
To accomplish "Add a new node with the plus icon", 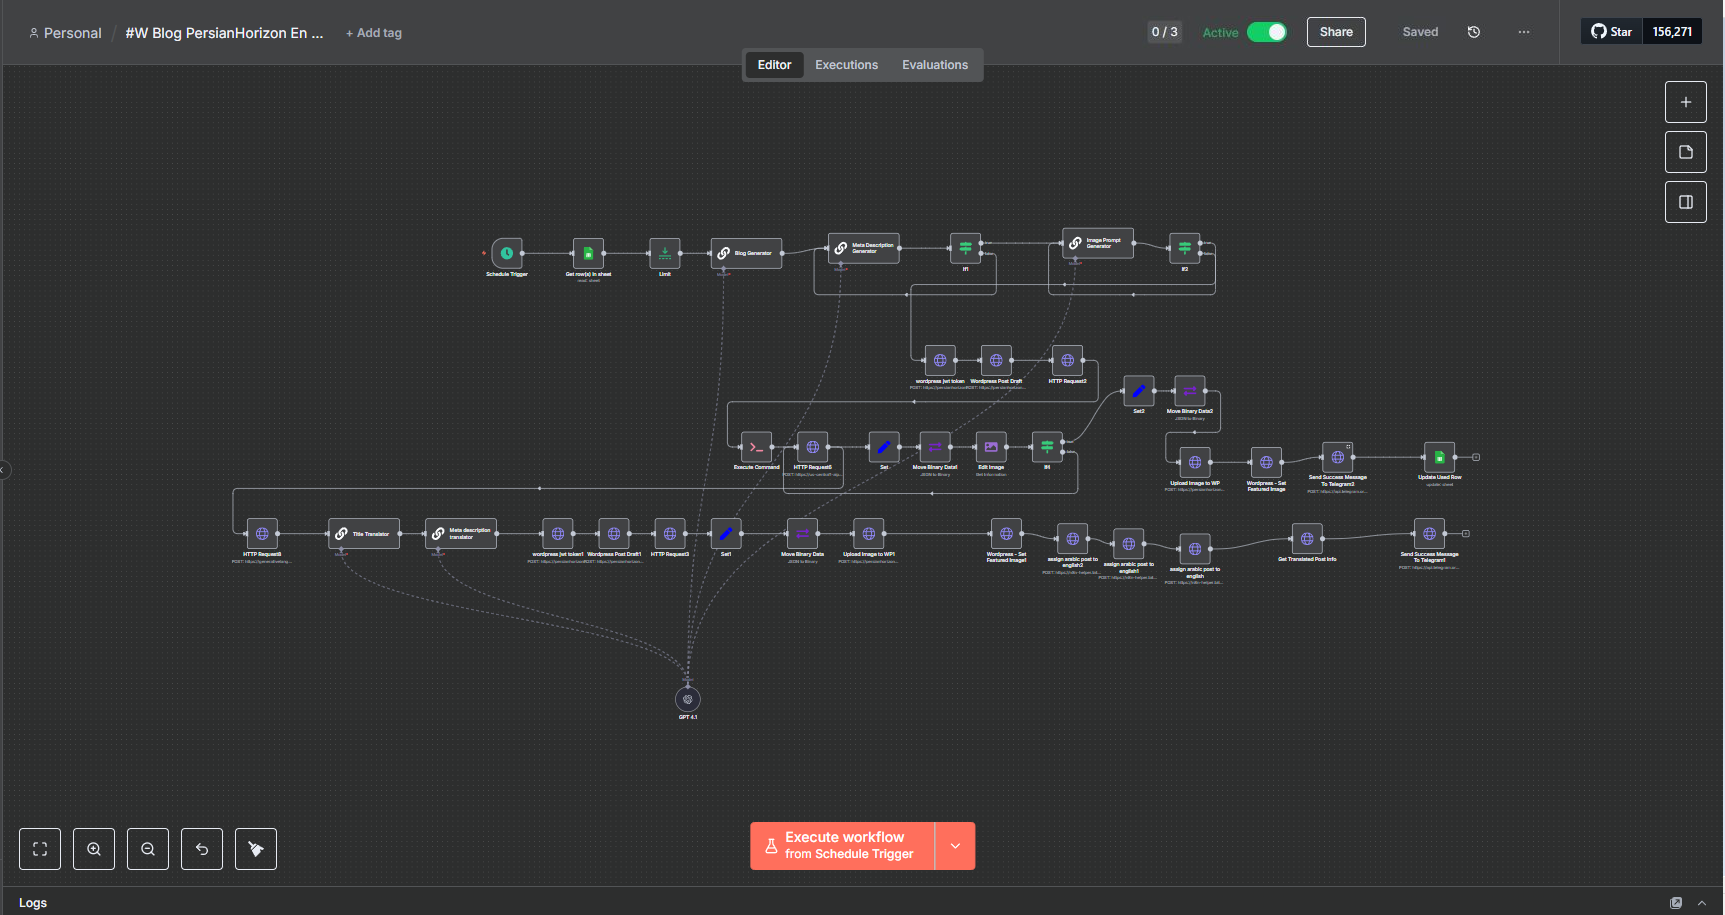I will (1686, 101).
